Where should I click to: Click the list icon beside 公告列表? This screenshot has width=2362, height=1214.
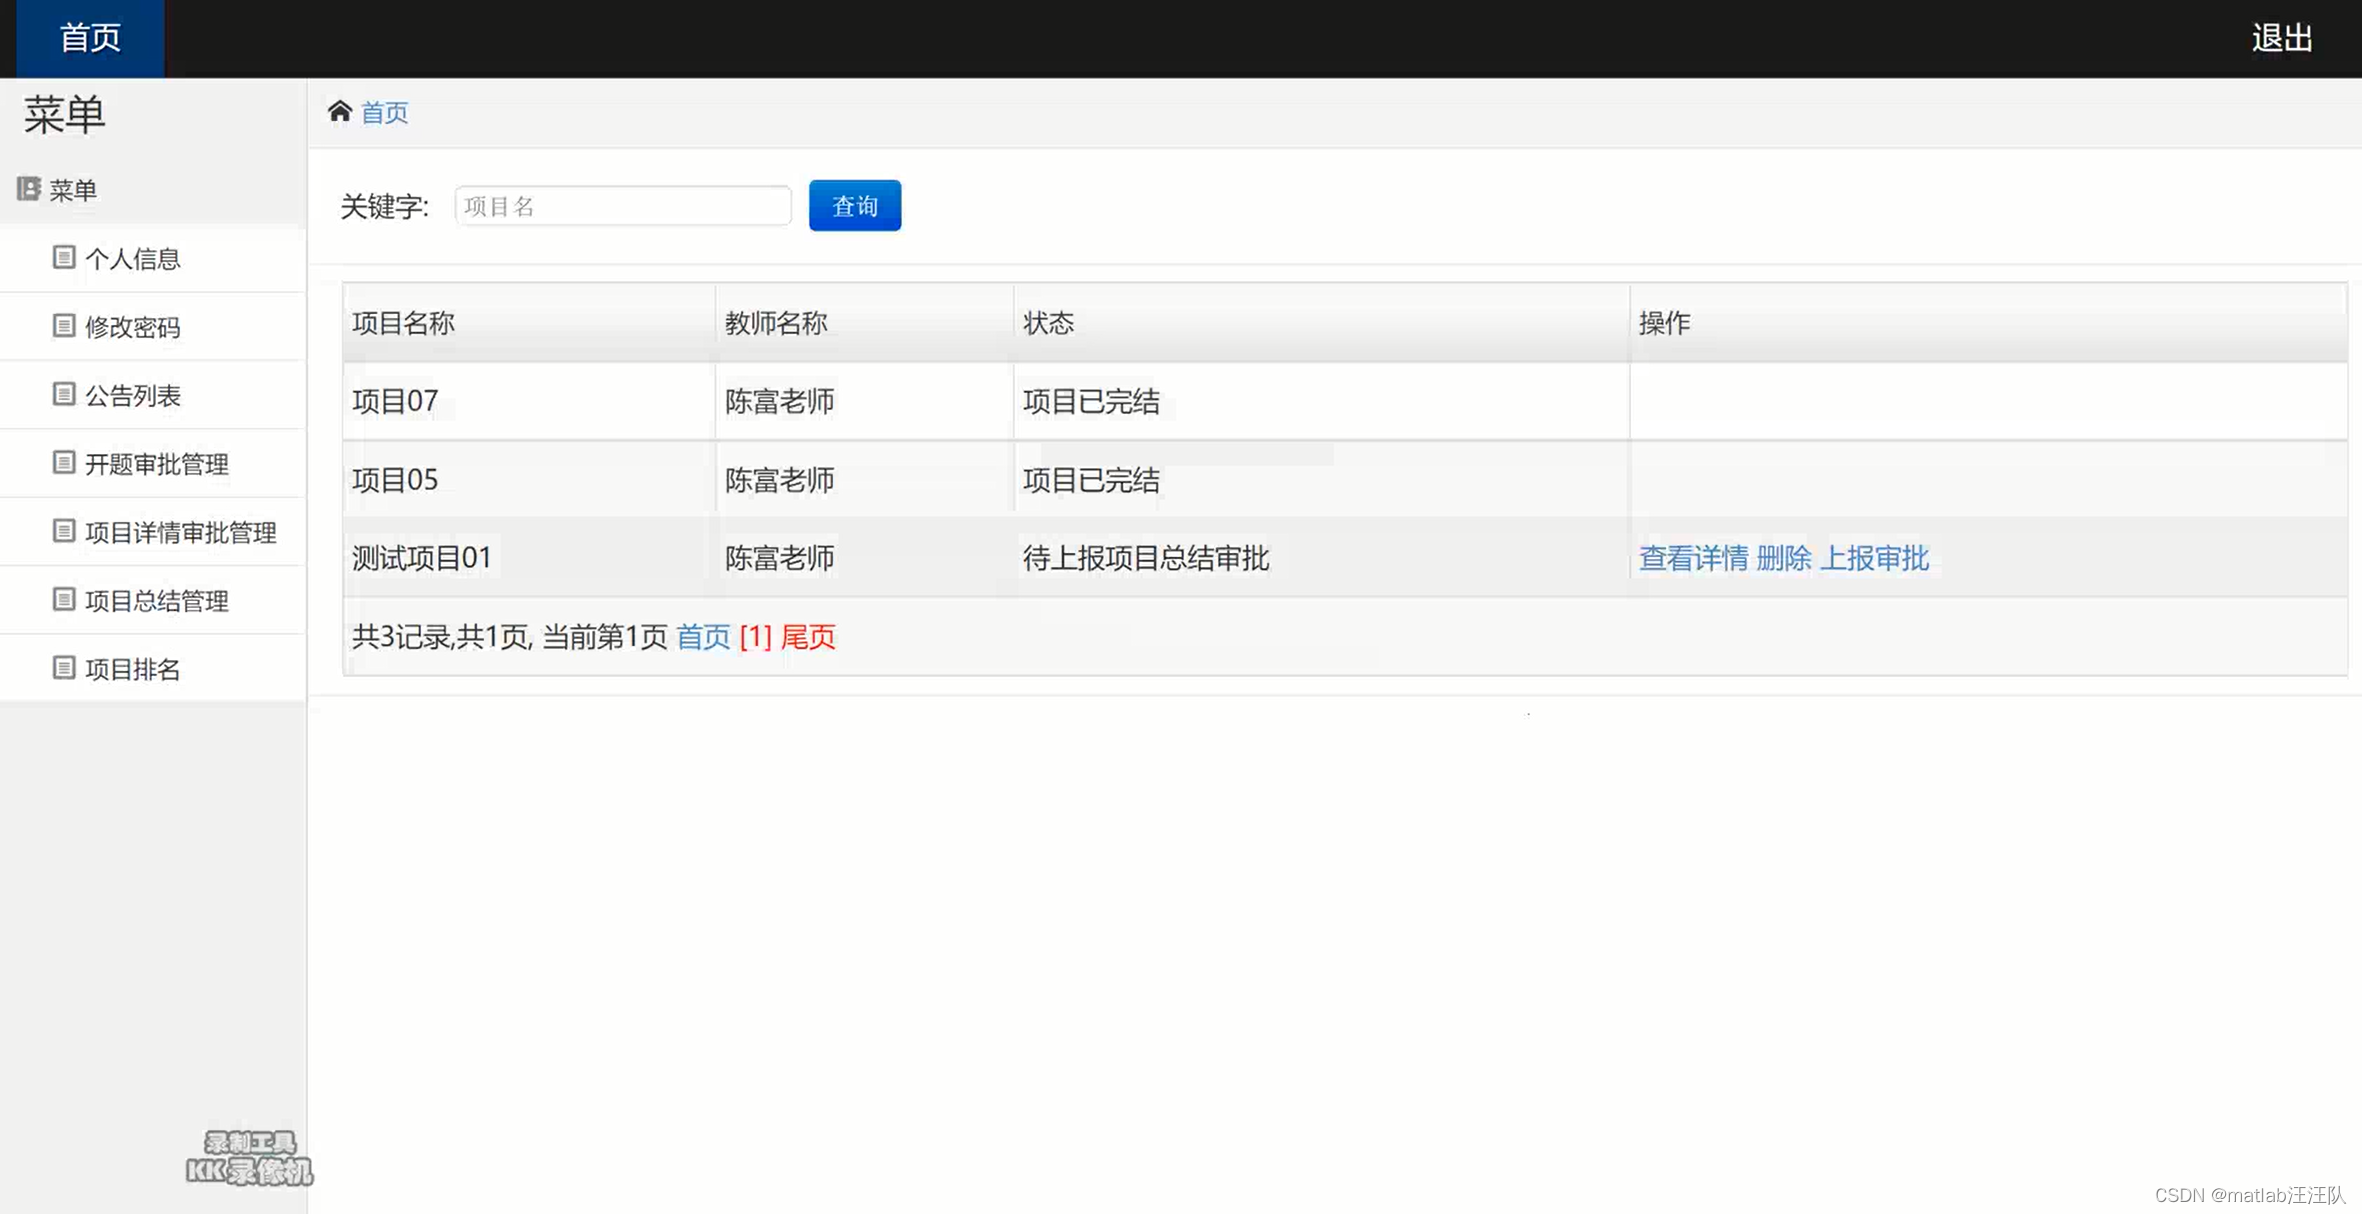pos(64,395)
